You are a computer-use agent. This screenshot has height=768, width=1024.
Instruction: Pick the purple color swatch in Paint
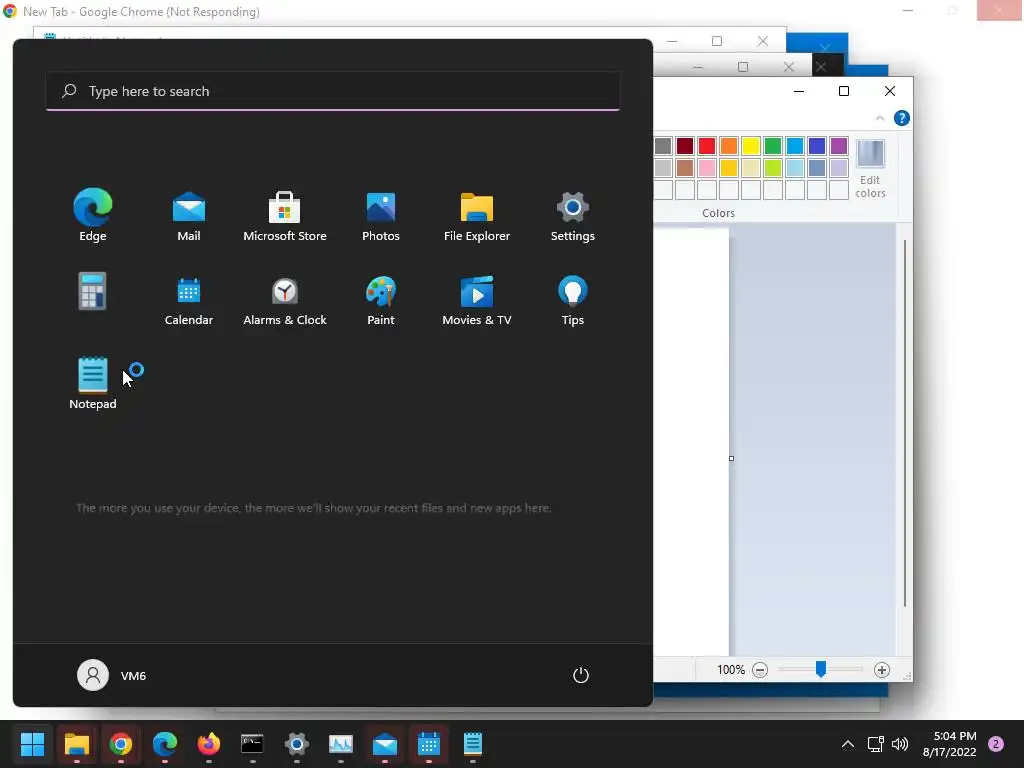839,146
